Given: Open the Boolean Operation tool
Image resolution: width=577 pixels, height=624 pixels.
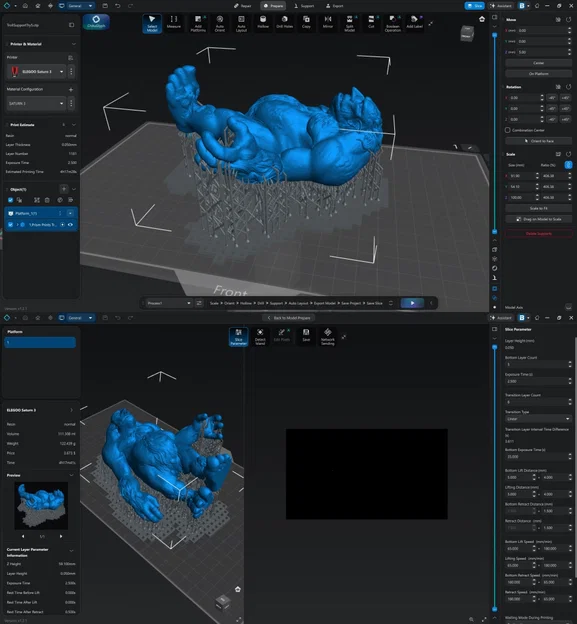Looking at the screenshot, I should click(x=393, y=23).
